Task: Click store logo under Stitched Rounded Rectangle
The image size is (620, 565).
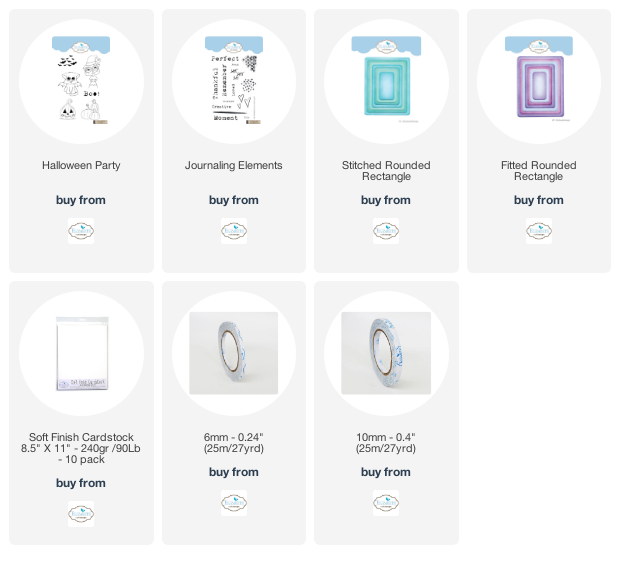Action: tap(386, 231)
